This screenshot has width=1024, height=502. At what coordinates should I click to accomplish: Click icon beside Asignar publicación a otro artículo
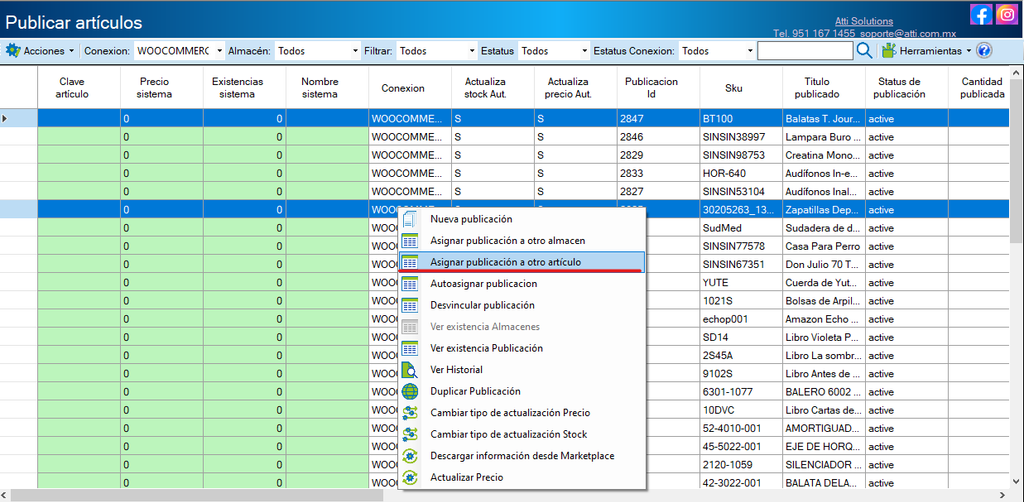(409, 262)
